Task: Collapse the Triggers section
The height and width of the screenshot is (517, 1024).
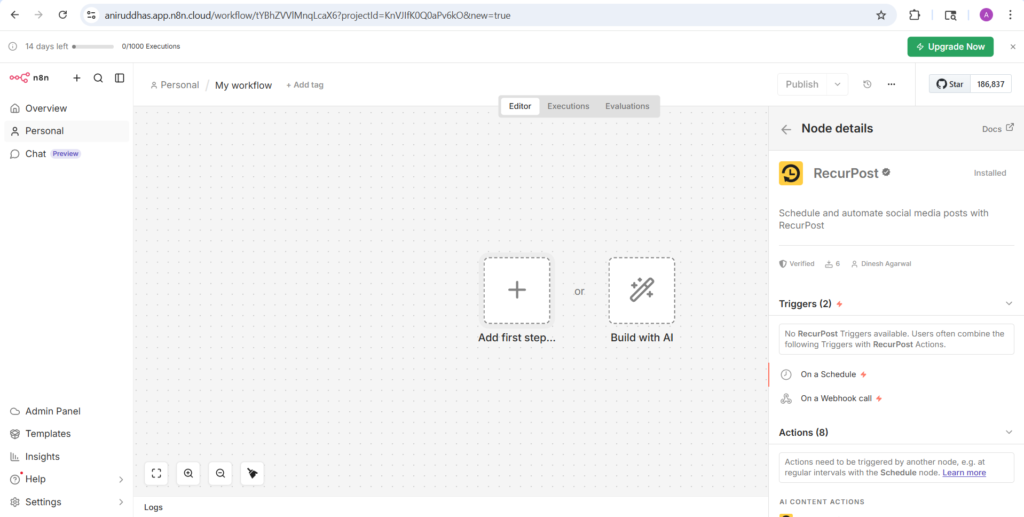Action: [x=1009, y=304]
